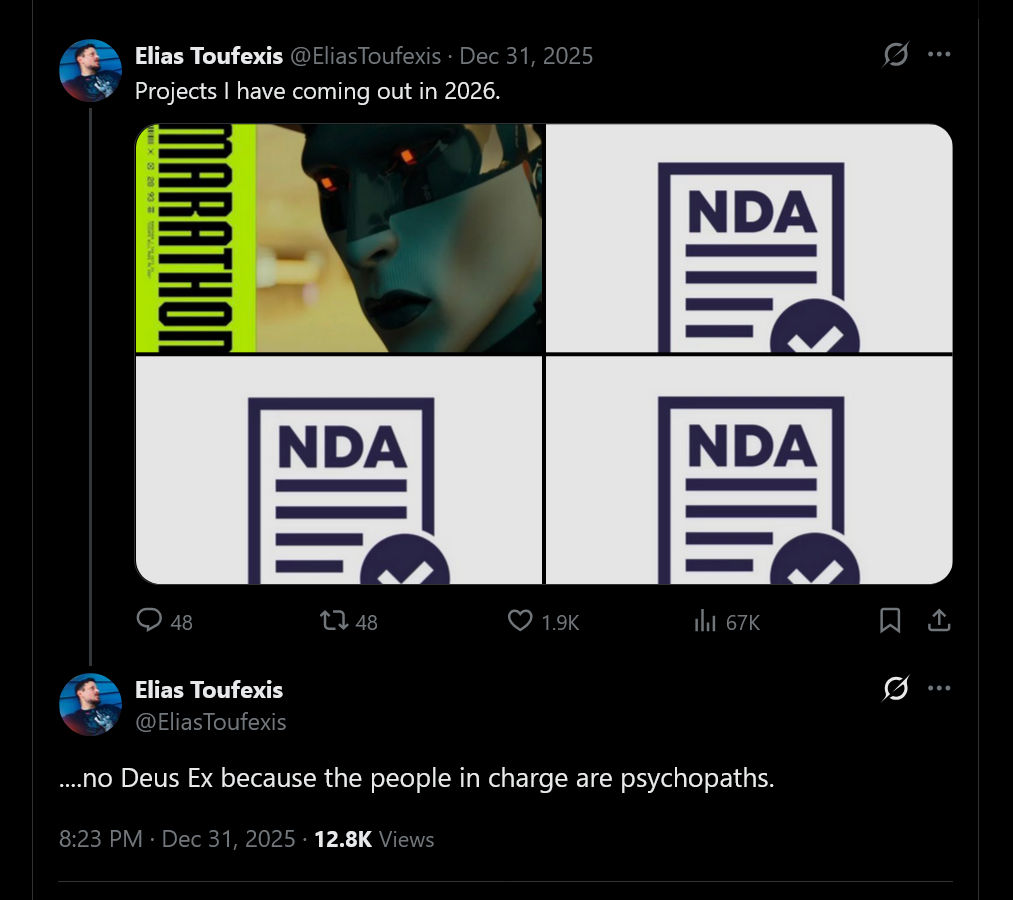Click the retweet icon showing 48 reposts
Viewport: 1013px width, 900px height.
point(332,621)
